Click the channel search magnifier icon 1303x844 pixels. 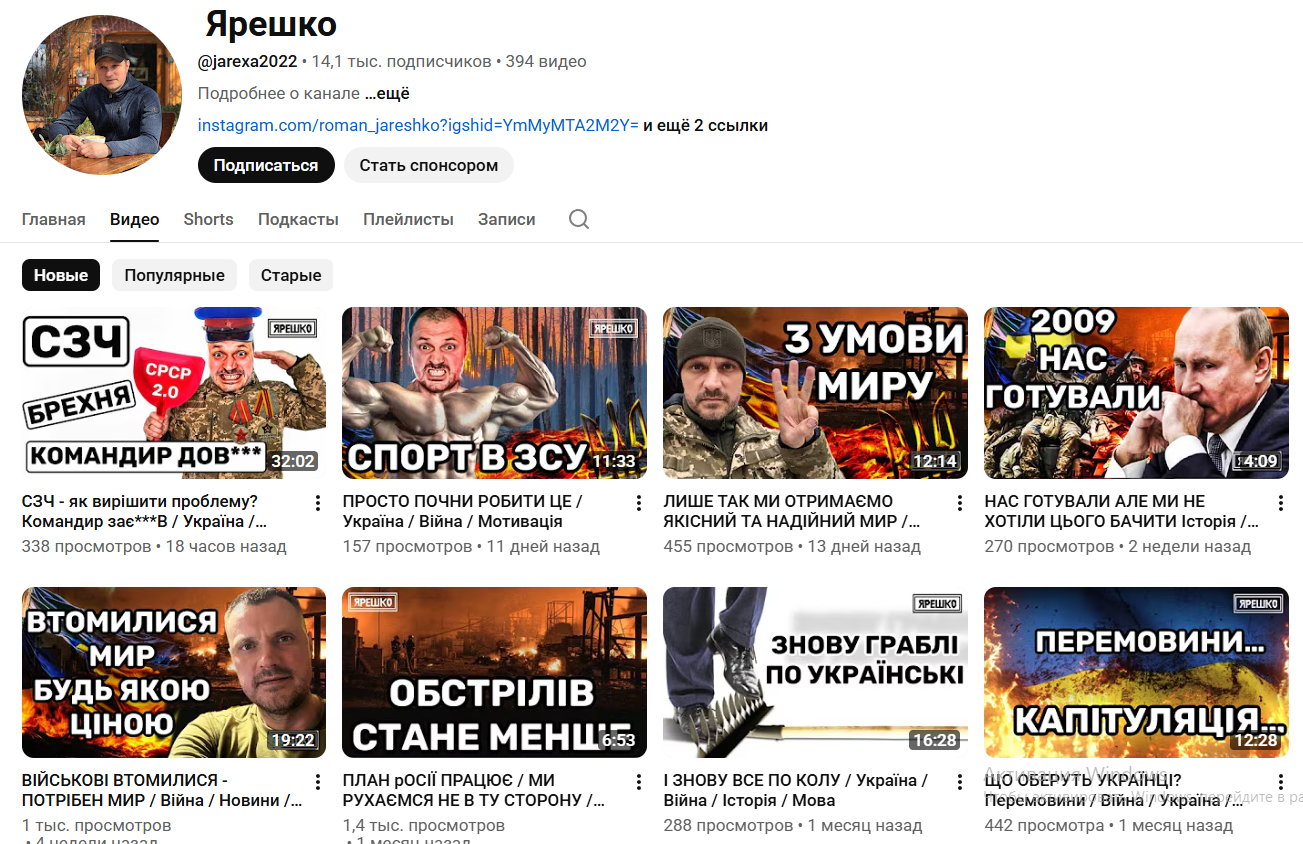579,219
